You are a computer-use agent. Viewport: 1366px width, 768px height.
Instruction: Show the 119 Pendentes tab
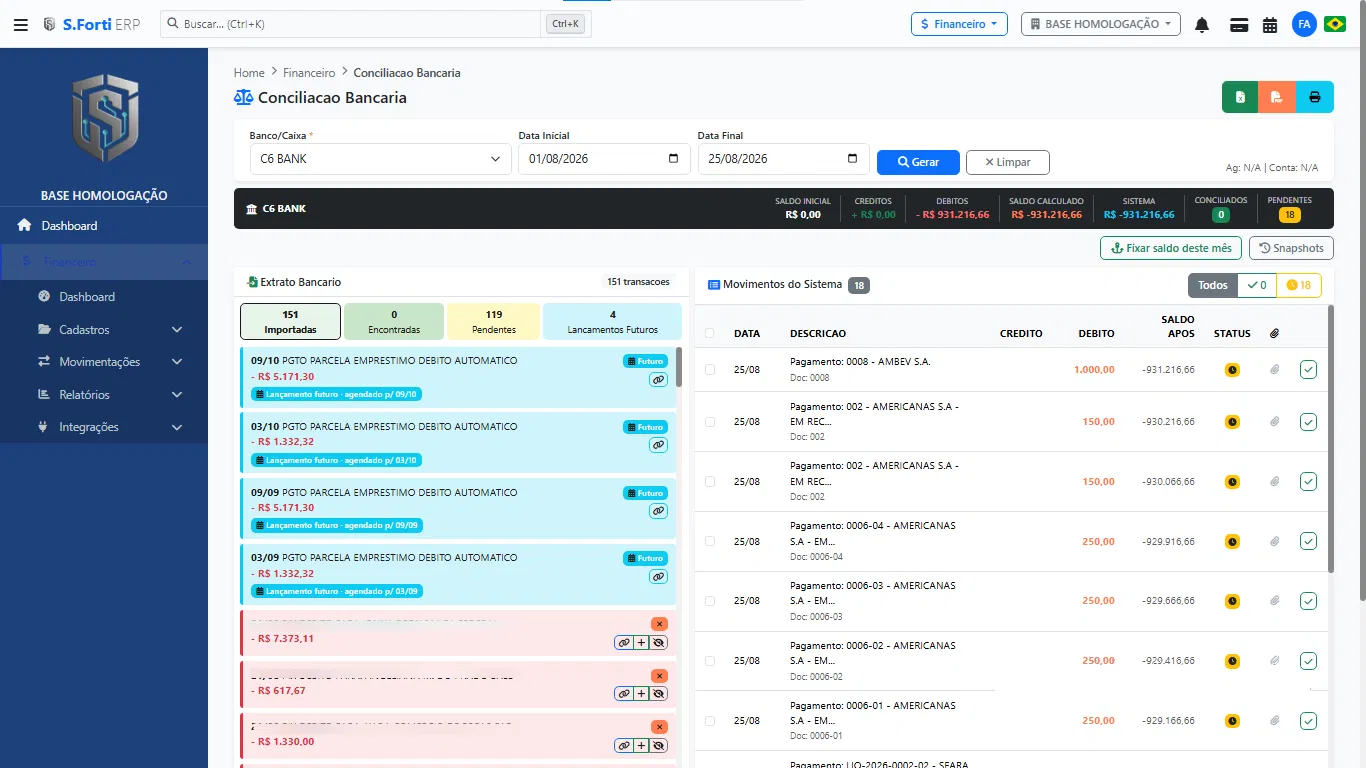[x=493, y=322]
